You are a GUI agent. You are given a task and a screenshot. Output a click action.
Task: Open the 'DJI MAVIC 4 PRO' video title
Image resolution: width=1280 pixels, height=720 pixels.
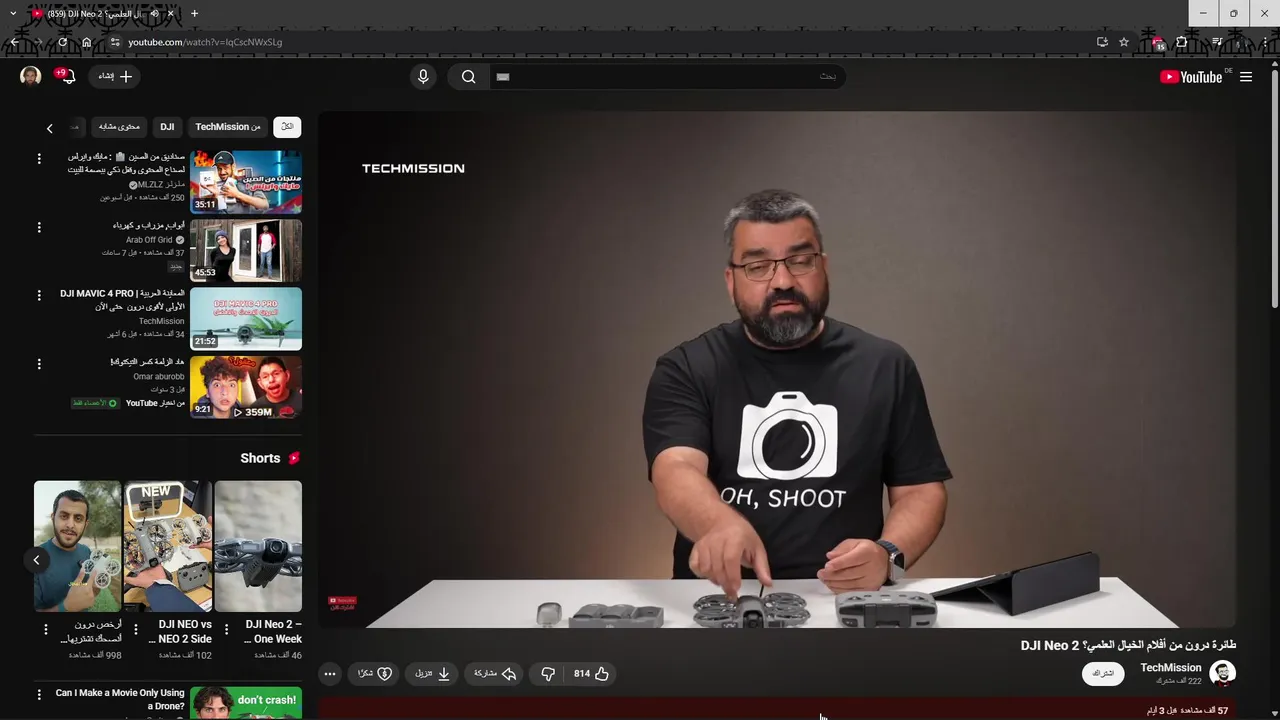point(122,300)
